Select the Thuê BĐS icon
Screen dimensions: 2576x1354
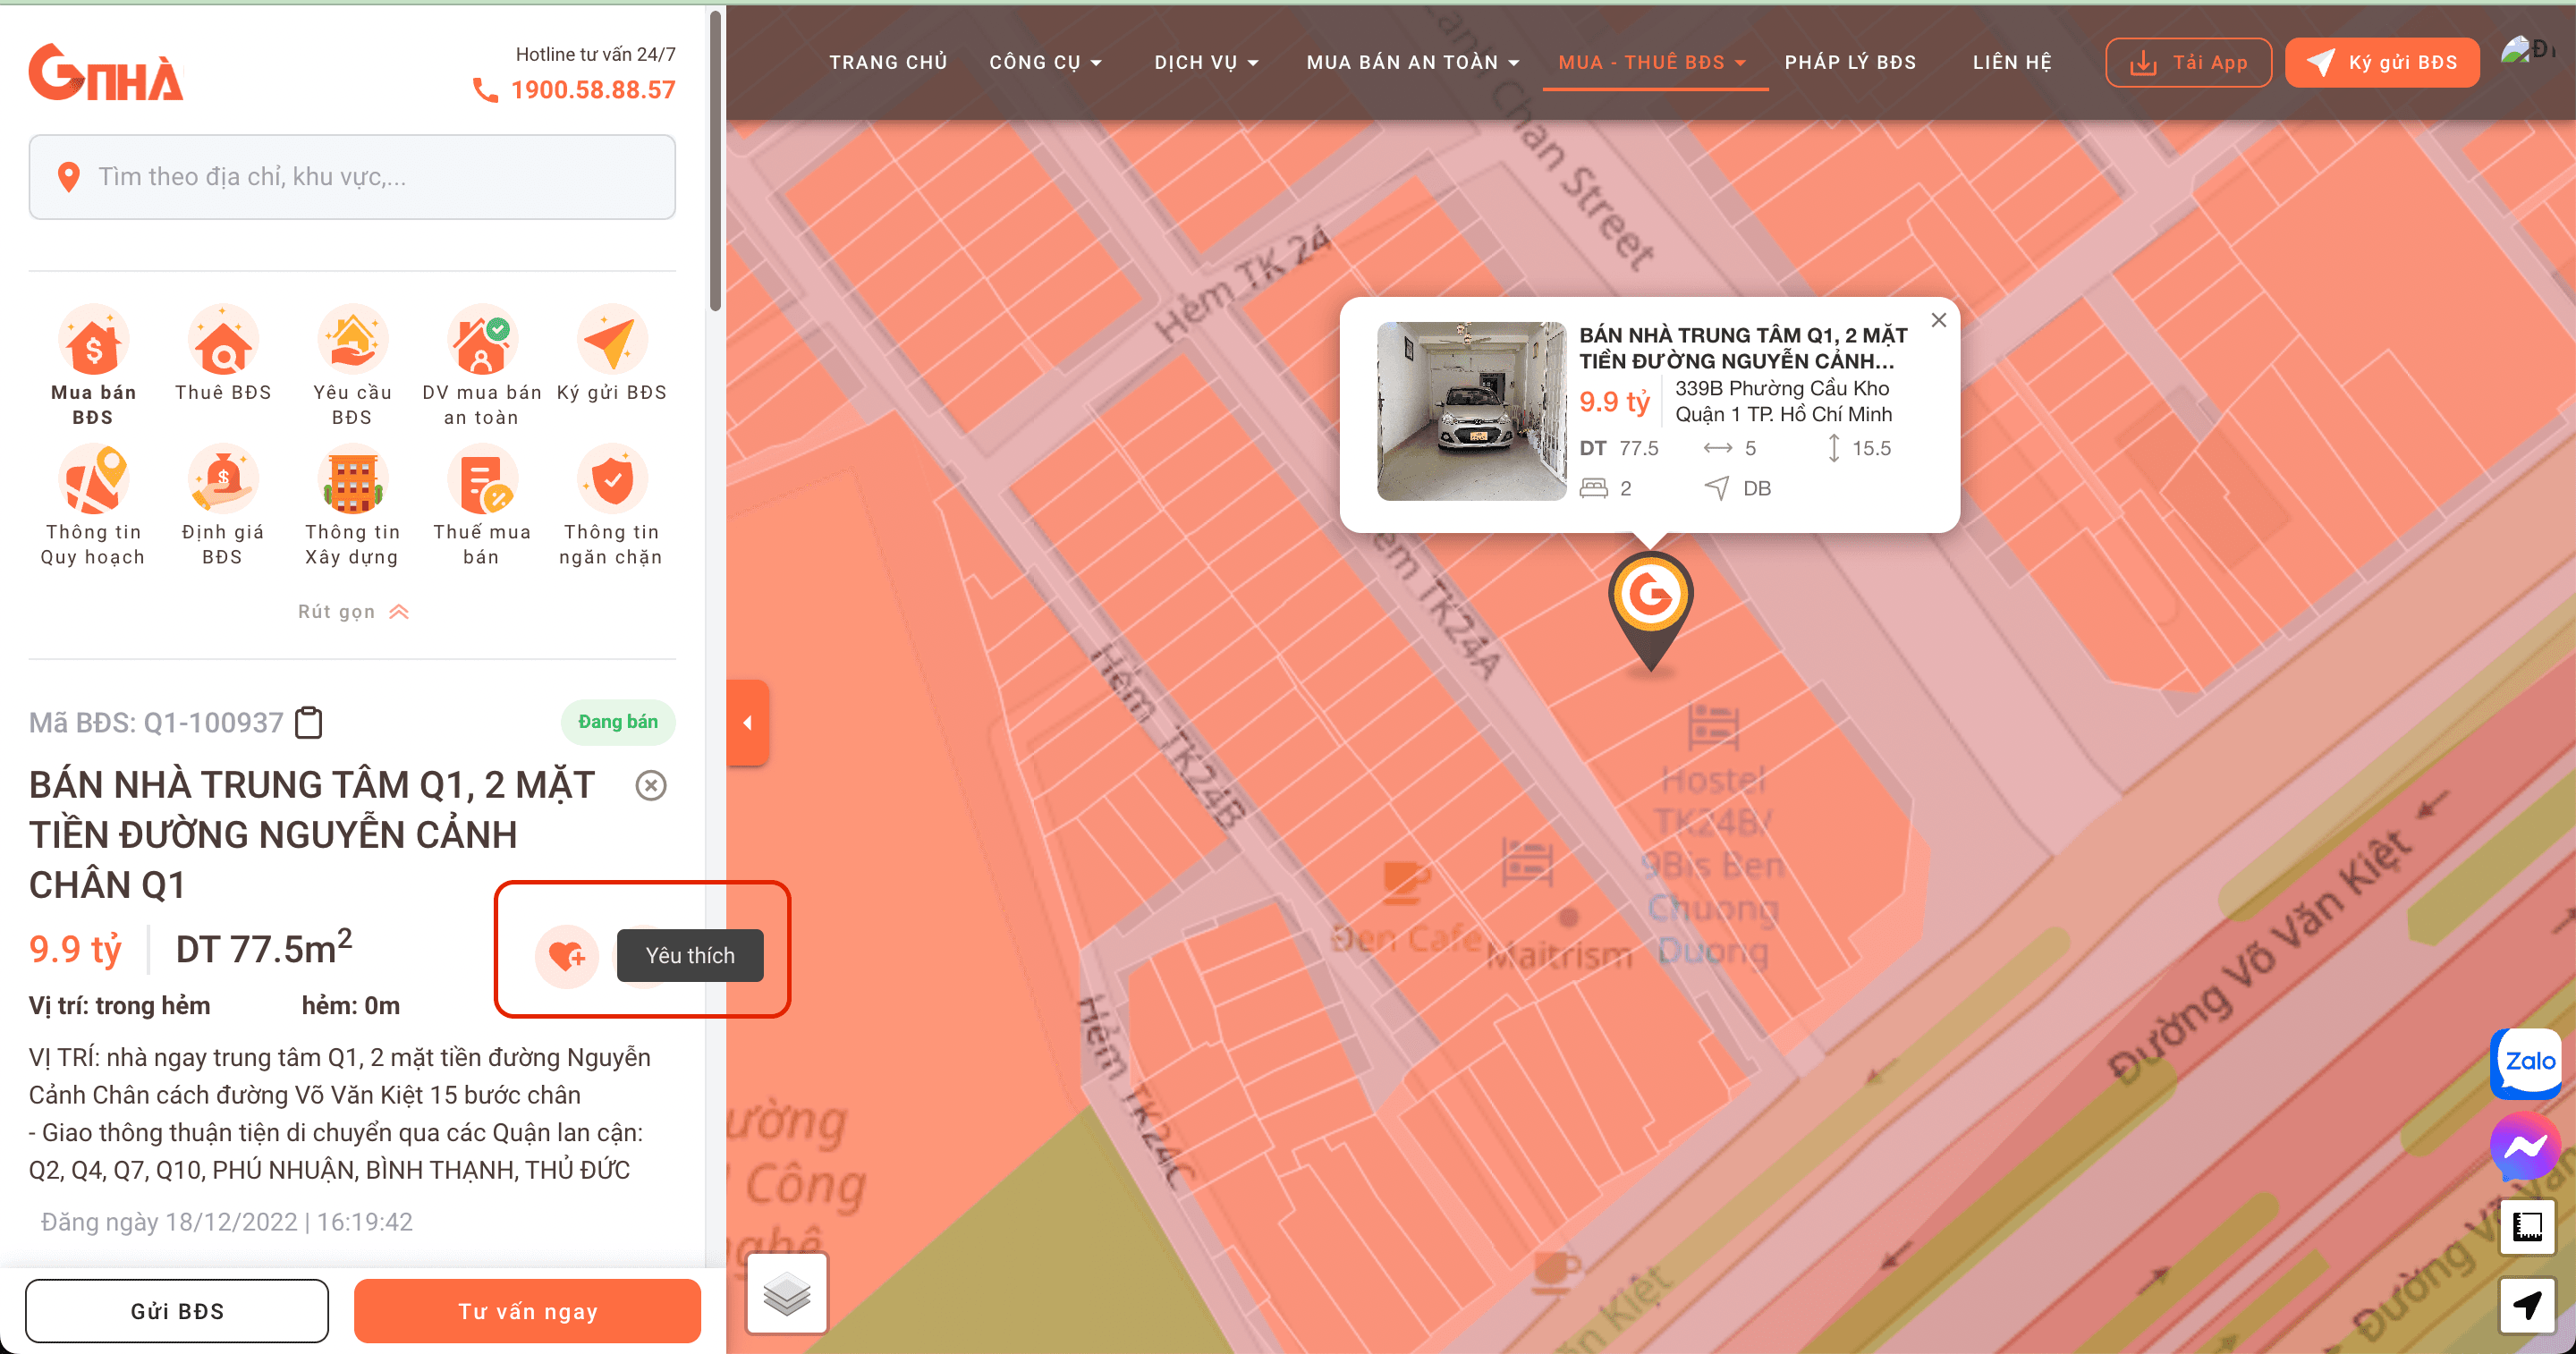point(223,341)
